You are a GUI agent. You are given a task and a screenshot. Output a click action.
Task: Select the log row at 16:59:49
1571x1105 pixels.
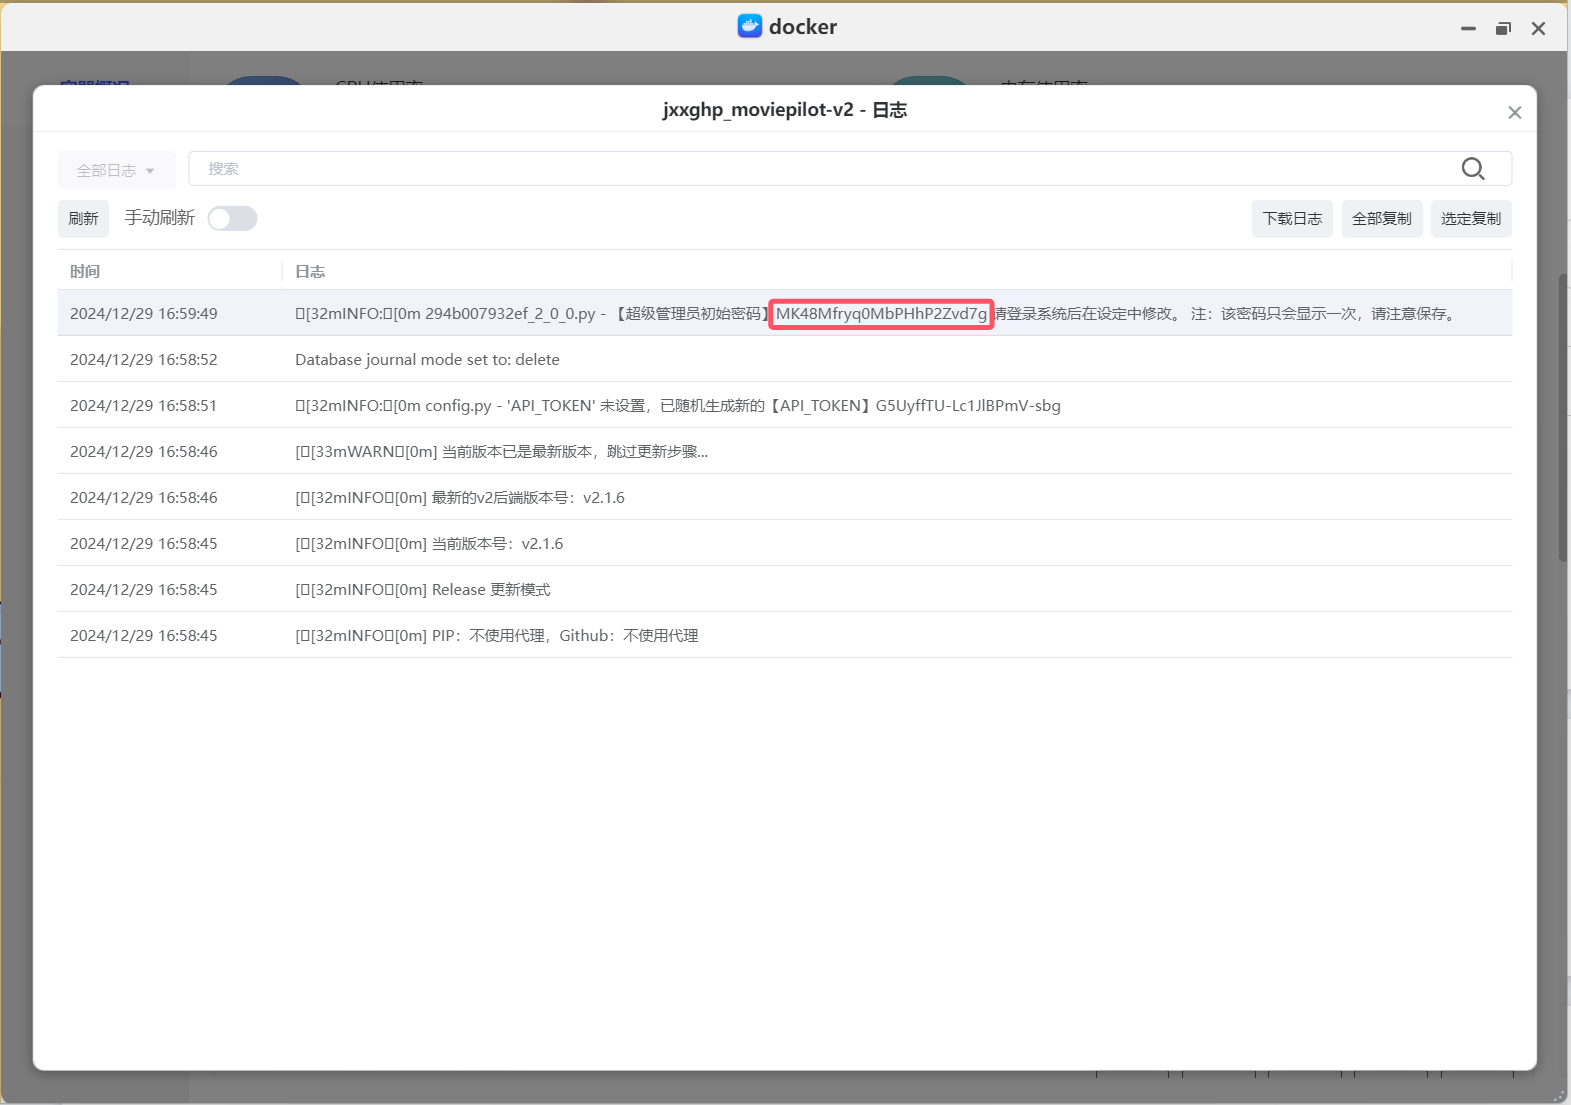click(784, 313)
